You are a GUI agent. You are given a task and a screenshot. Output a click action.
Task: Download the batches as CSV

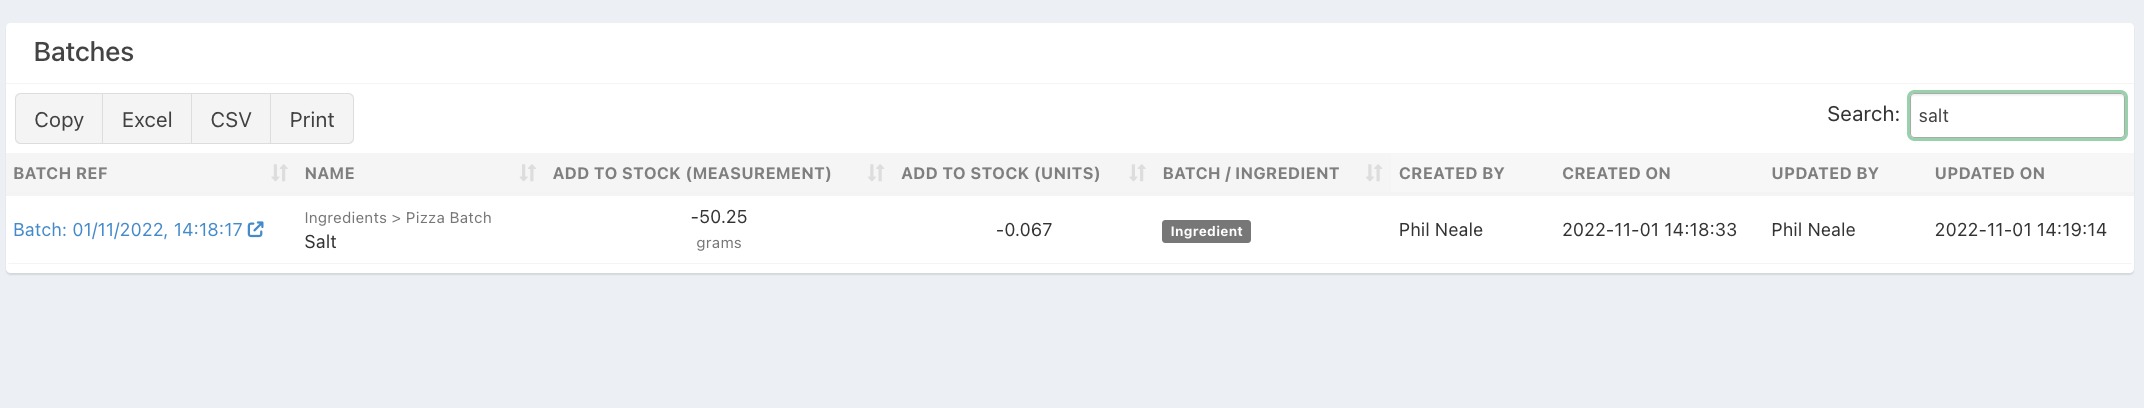coord(231,120)
